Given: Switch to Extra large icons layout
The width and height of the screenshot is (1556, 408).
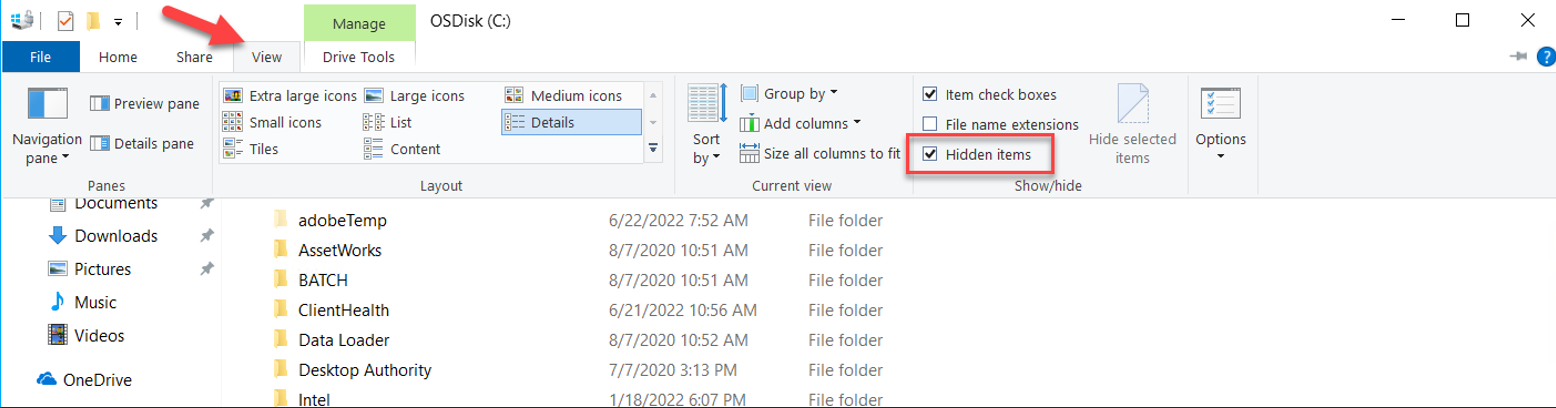Looking at the screenshot, I should click(x=290, y=96).
